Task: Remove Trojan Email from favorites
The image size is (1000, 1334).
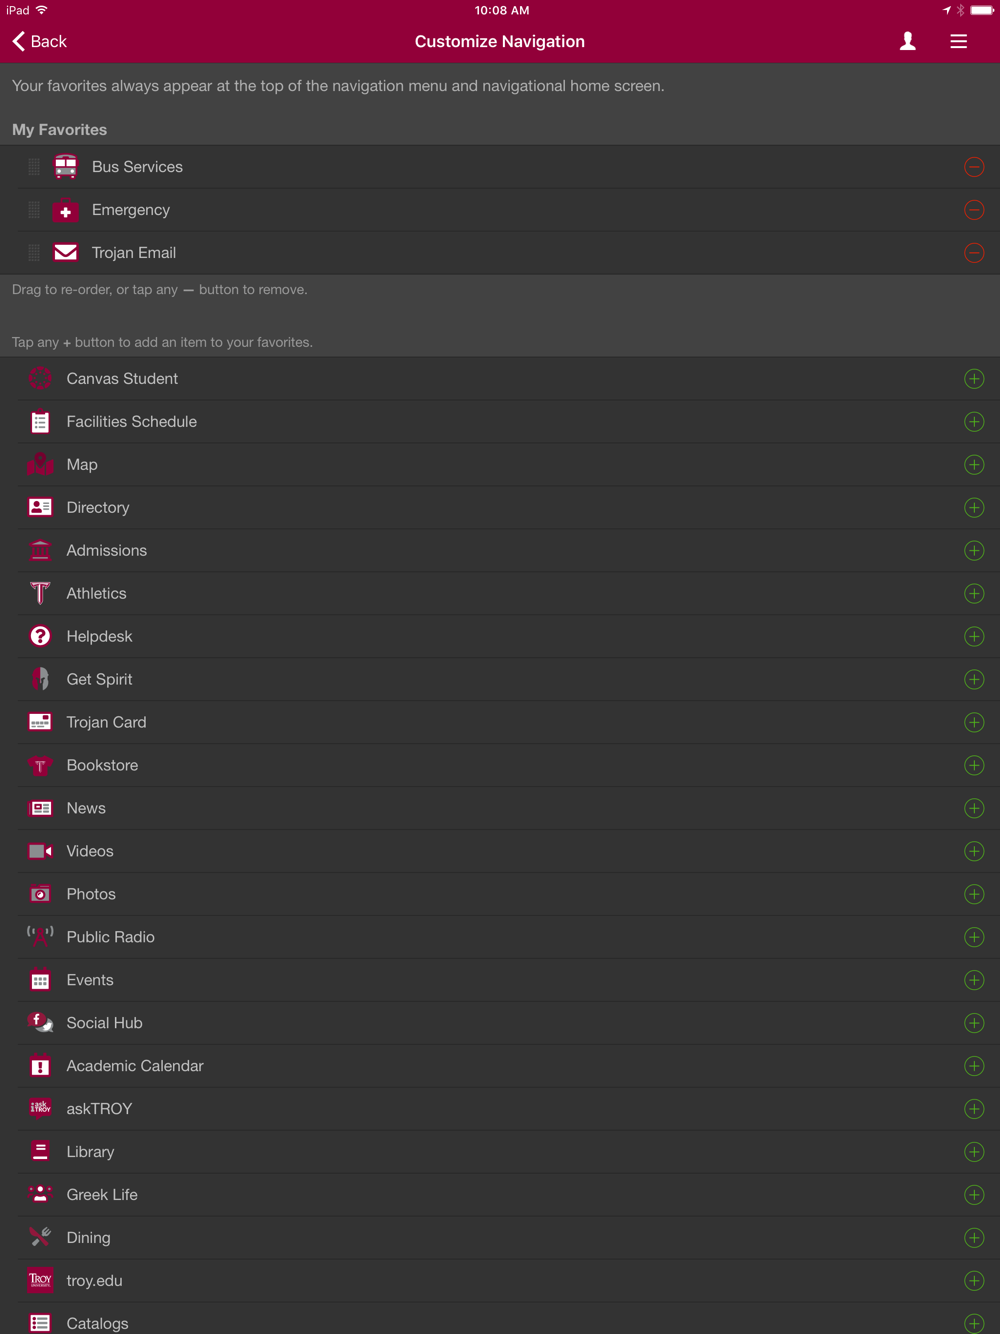Action: [x=974, y=253]
